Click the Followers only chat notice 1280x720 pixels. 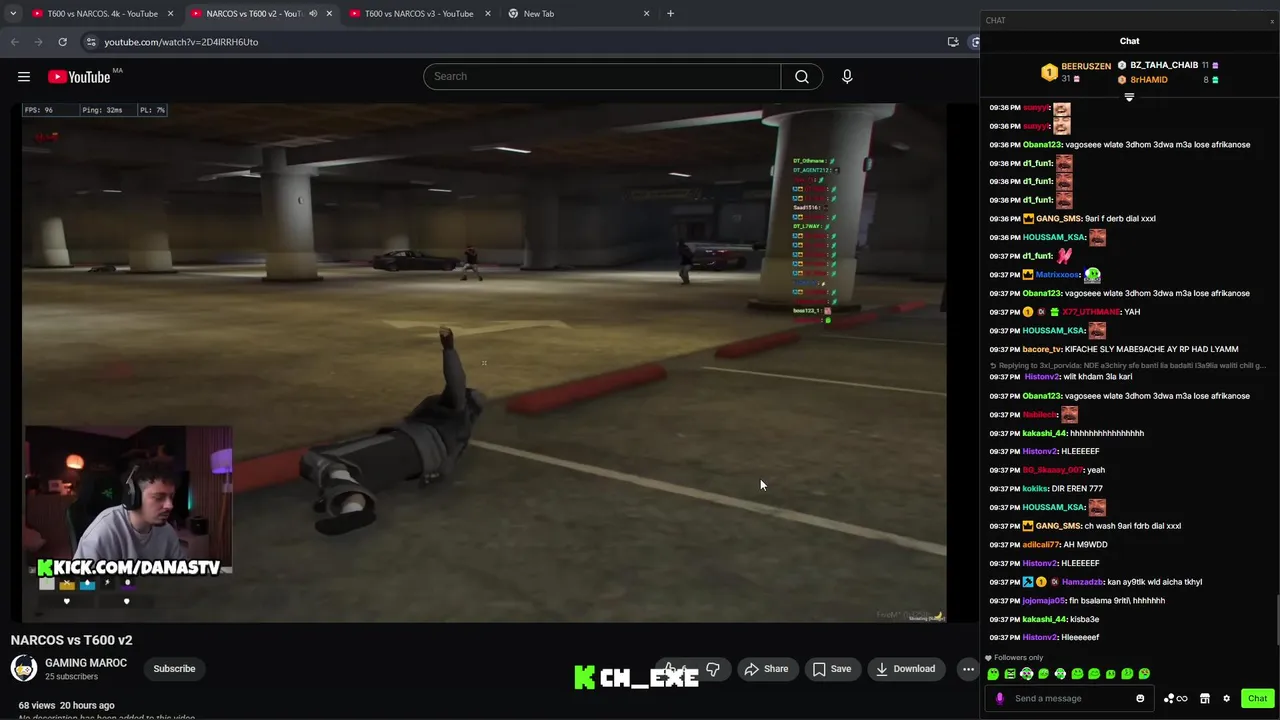click(1014, 658)
